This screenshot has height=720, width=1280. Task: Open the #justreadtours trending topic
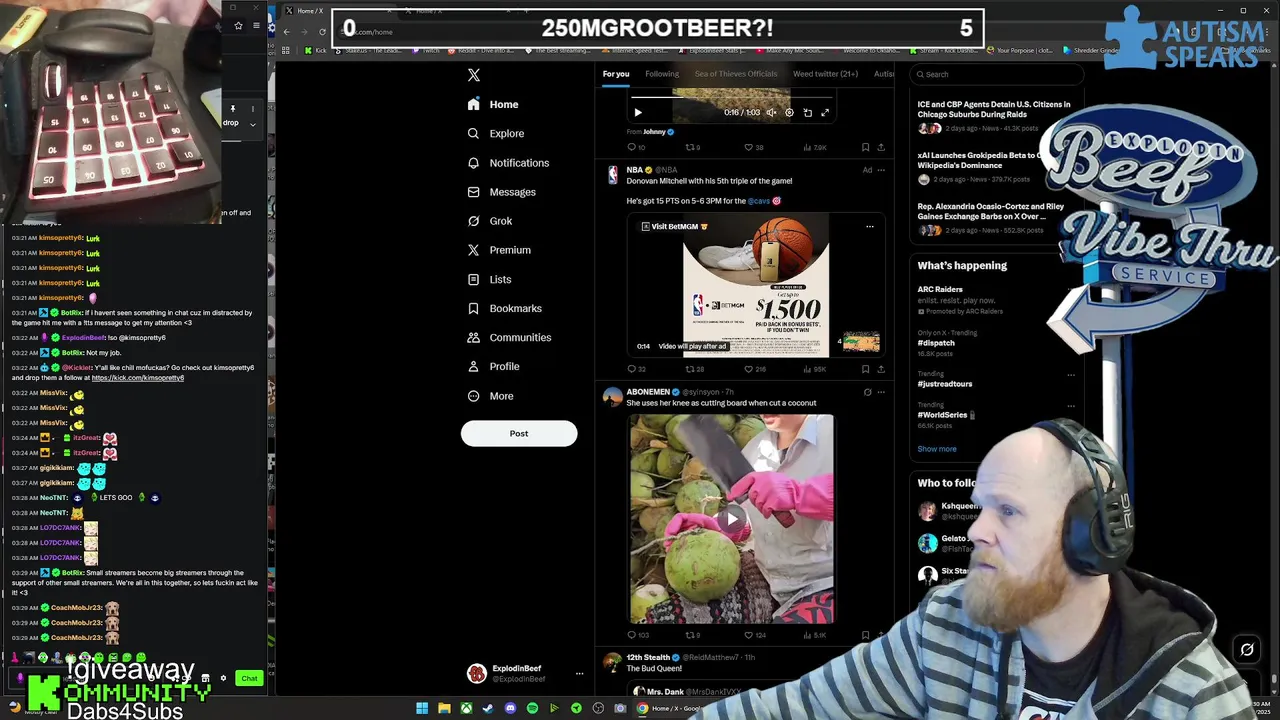click(x=945, y=384)
